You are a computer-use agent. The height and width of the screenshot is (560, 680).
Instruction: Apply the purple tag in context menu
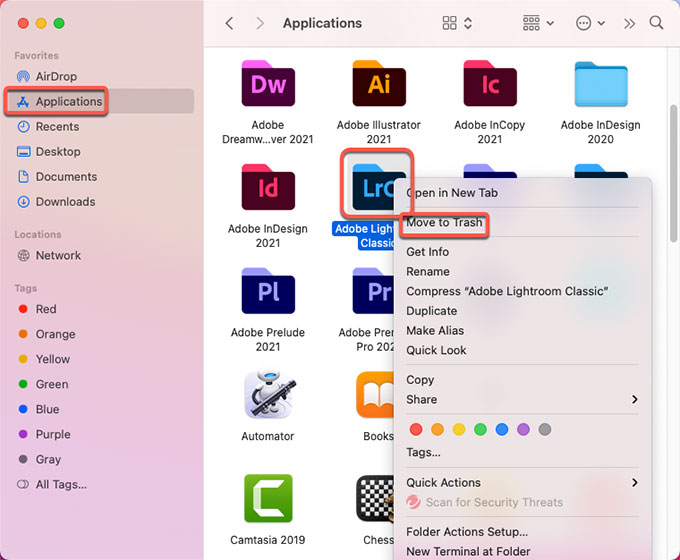click(523, 429)
